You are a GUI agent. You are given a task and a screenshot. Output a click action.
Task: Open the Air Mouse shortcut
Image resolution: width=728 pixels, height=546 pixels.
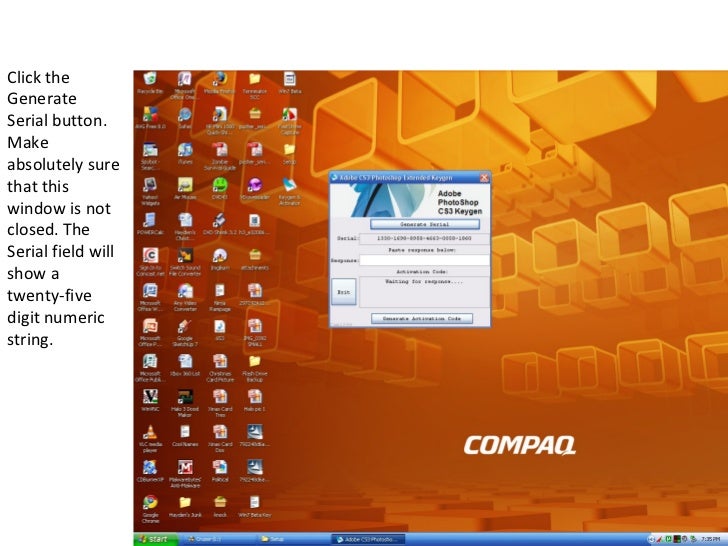(185, 188)
